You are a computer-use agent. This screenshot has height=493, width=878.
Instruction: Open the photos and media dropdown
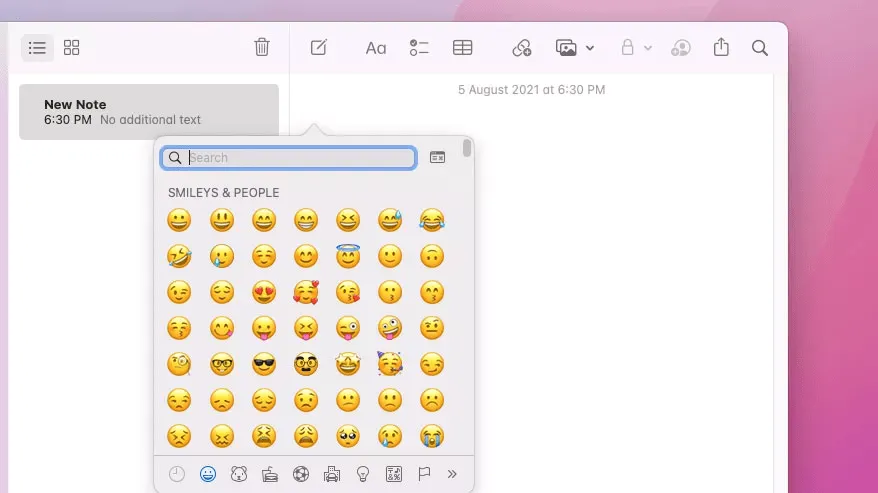575,47
